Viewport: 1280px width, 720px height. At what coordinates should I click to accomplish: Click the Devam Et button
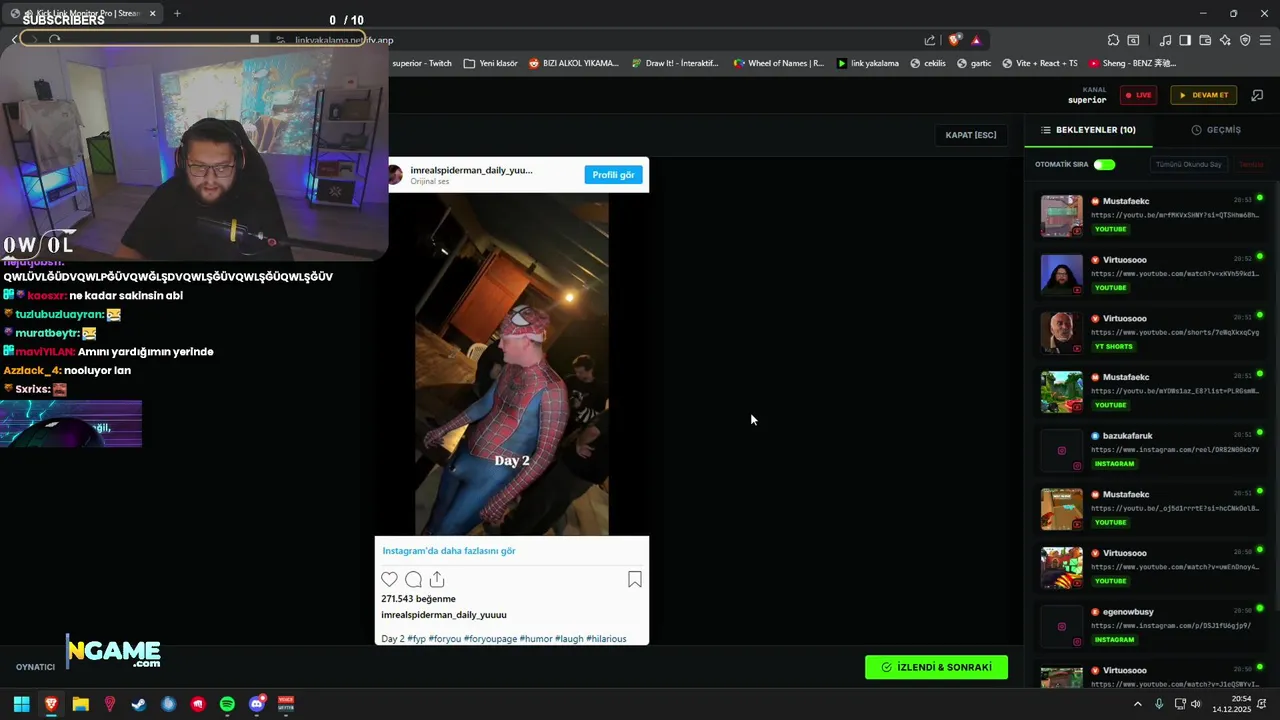pyautogui.click(x=1203, y=95)
